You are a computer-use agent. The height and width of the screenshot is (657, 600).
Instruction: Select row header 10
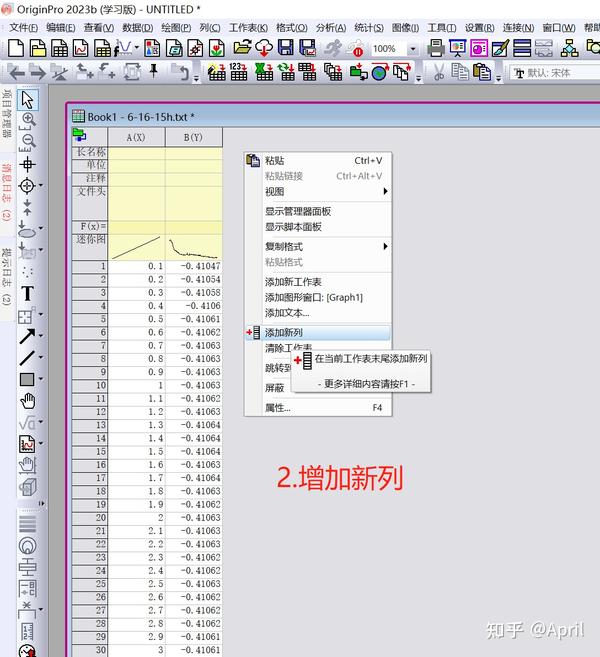[x=90, y=385]
